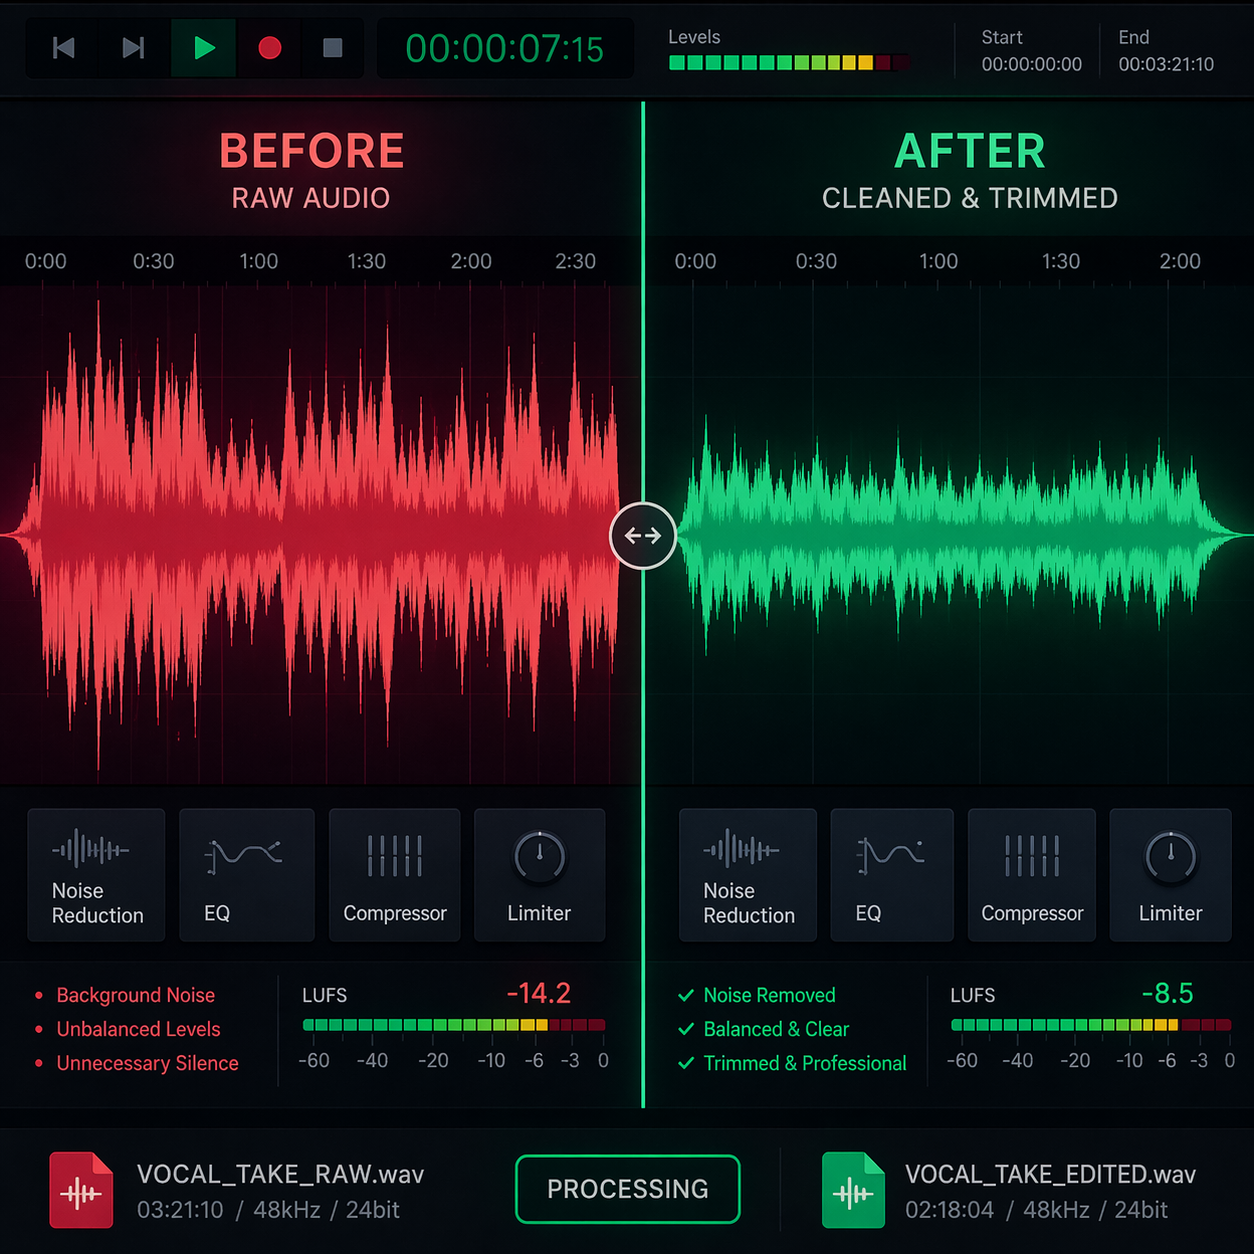Click the -14.2 LUFS reading
Image resolution: width=1254 pixels, height=1254 pixels.
tap(538, 993)
